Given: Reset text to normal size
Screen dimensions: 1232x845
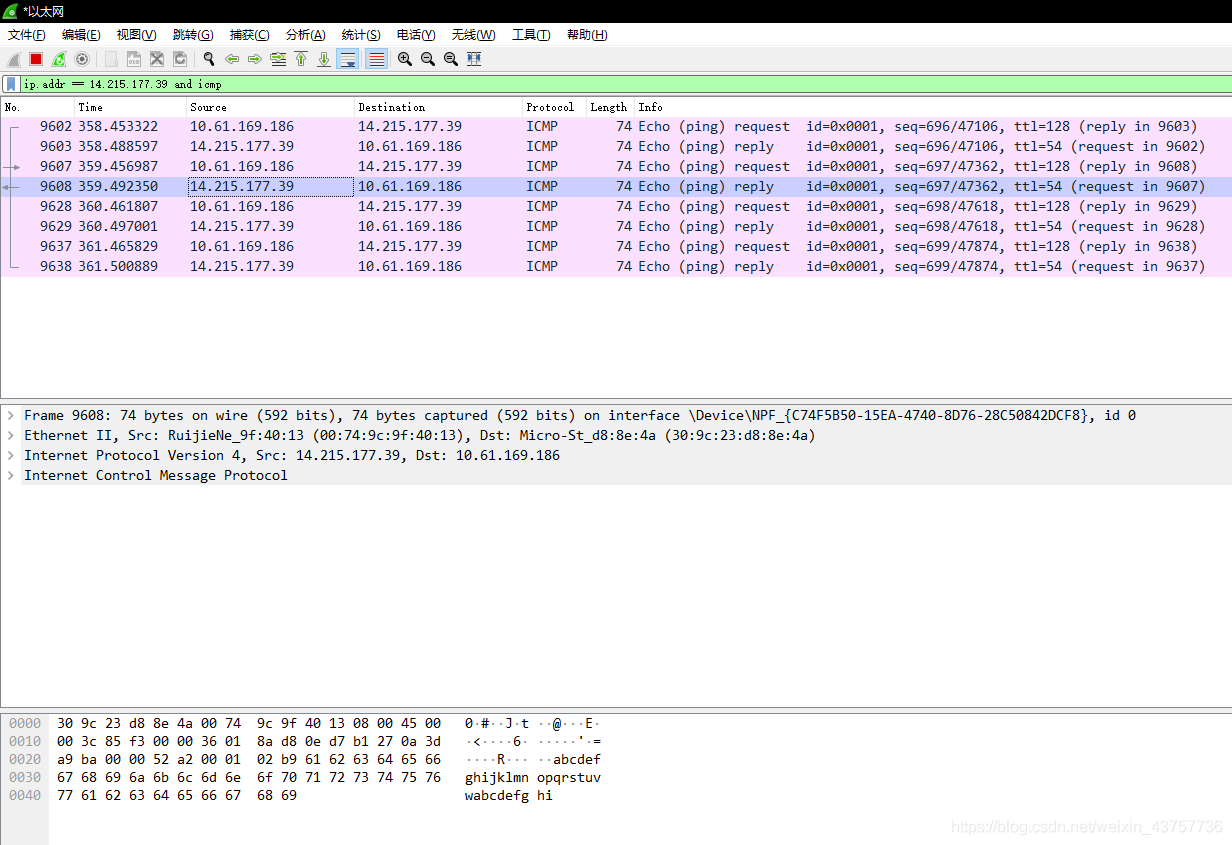Looking at the screenshot, I should 451,59.
